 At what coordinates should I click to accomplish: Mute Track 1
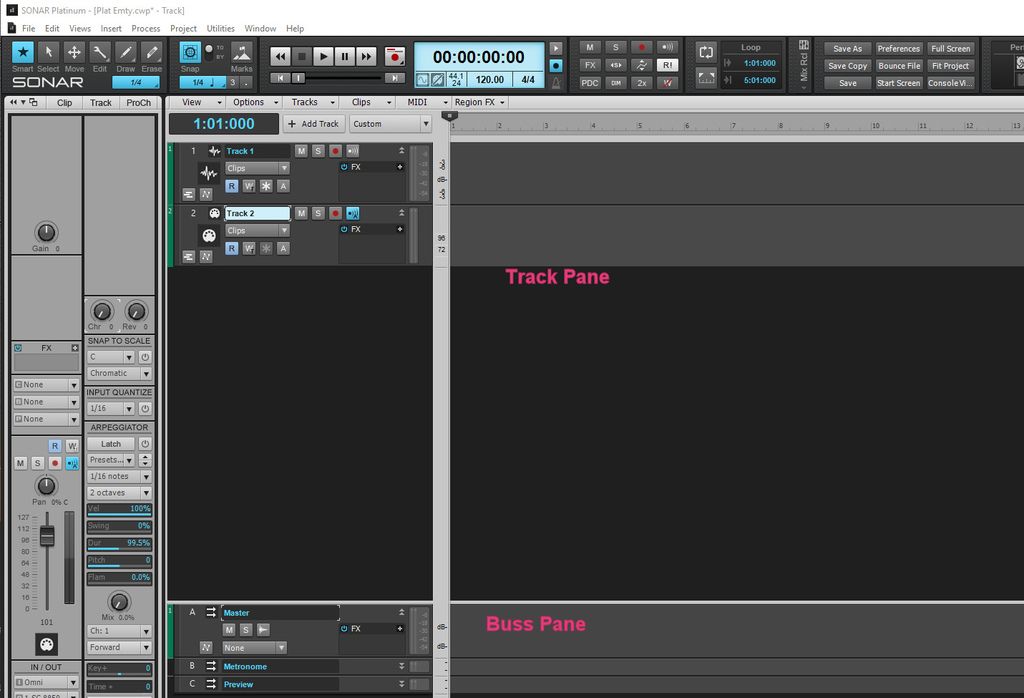pos(301,151)
